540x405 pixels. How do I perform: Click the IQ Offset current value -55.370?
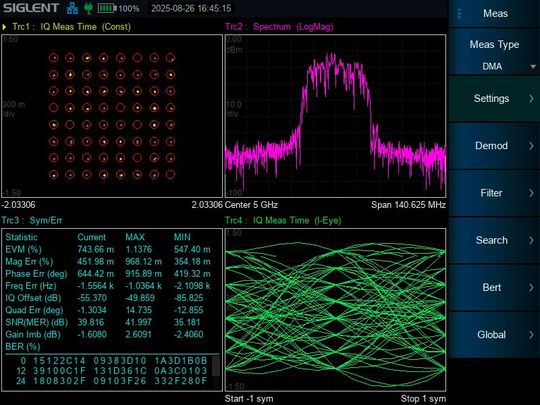pos(92,298)
